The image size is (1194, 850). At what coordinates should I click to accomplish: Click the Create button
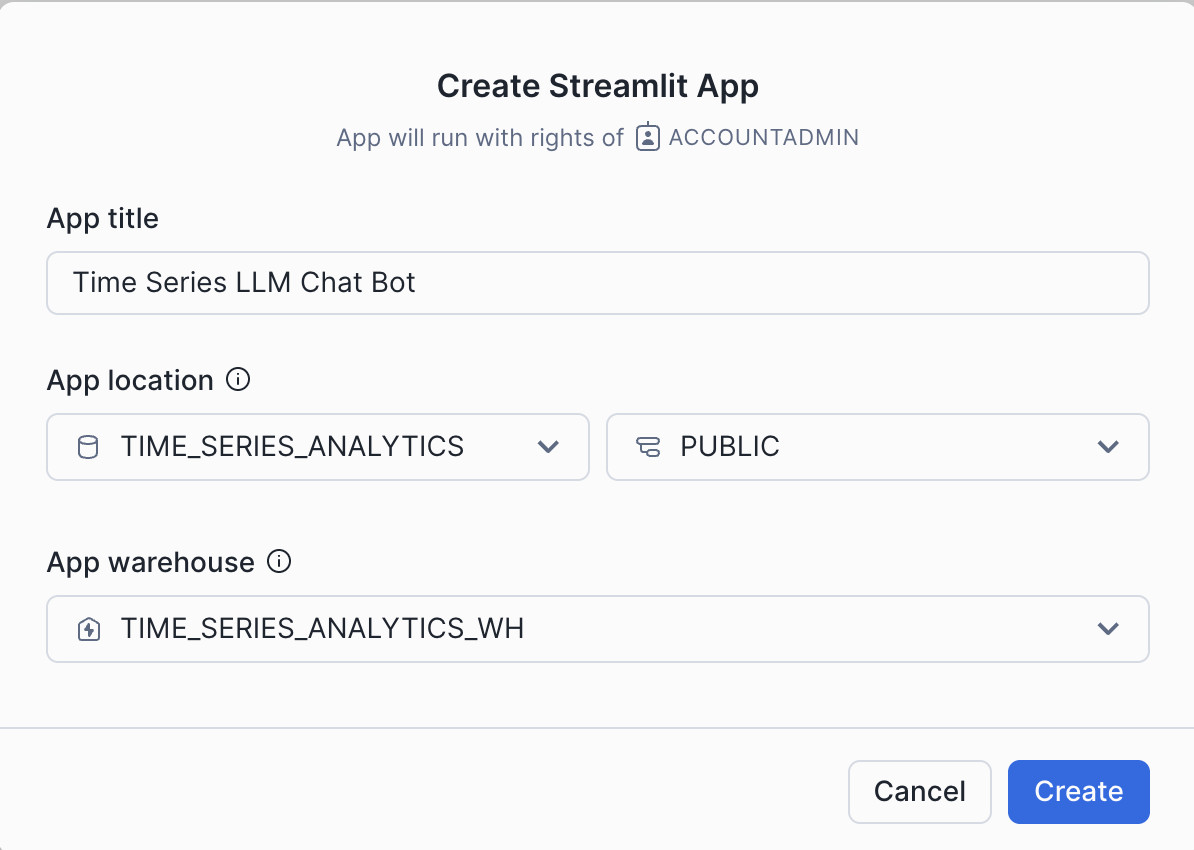(x=1078, y=791)
